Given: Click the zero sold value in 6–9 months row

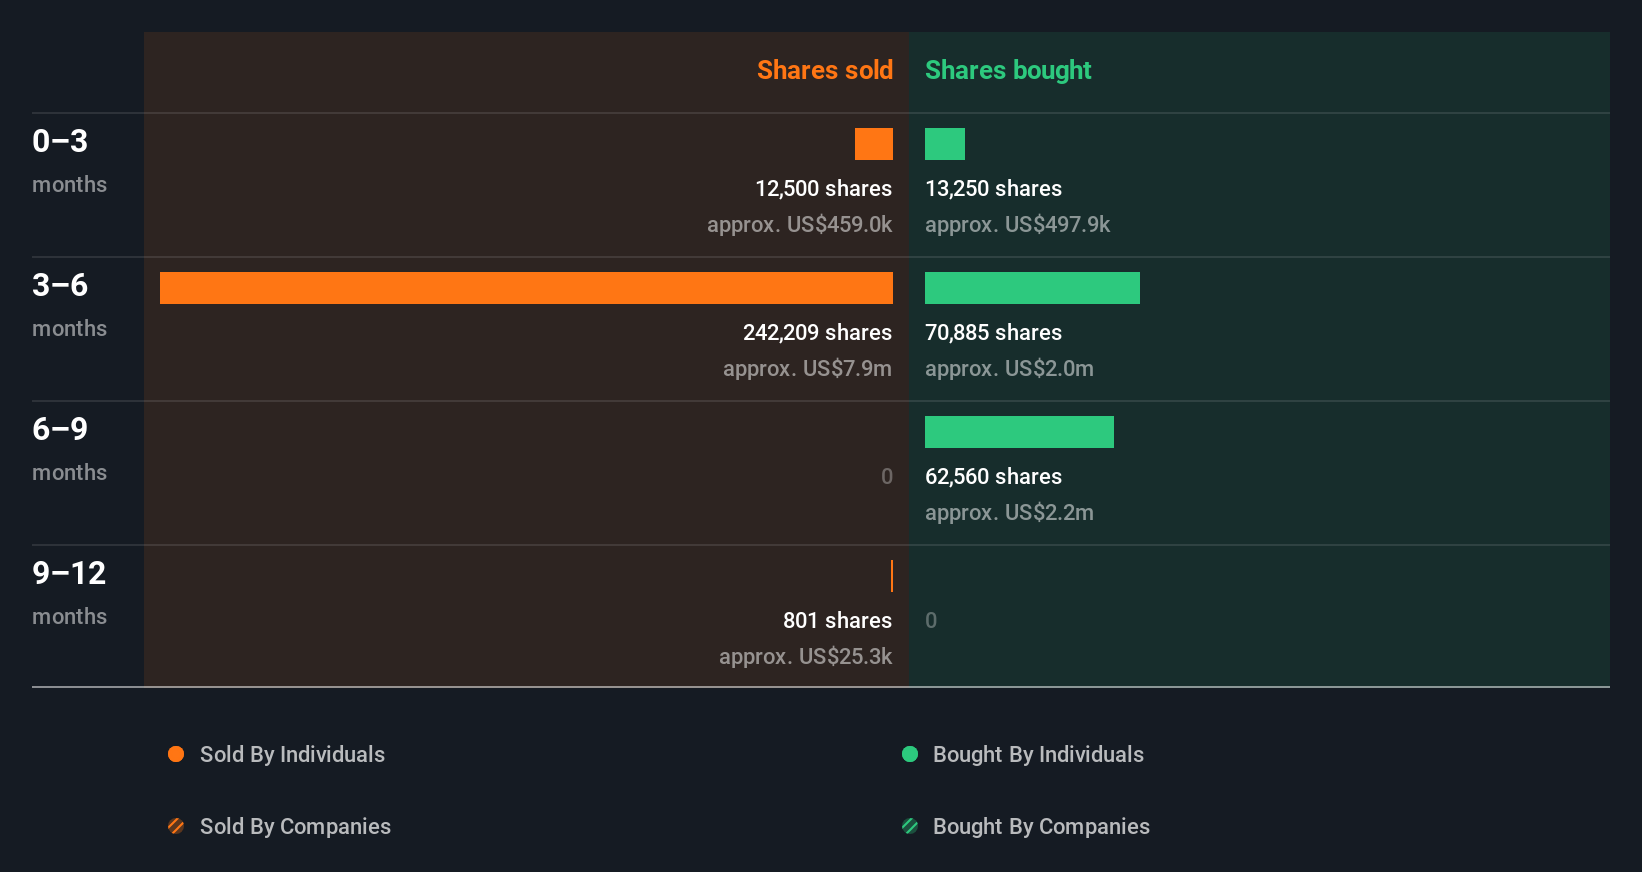Looking at the screenshot, I should click(886, 476).
